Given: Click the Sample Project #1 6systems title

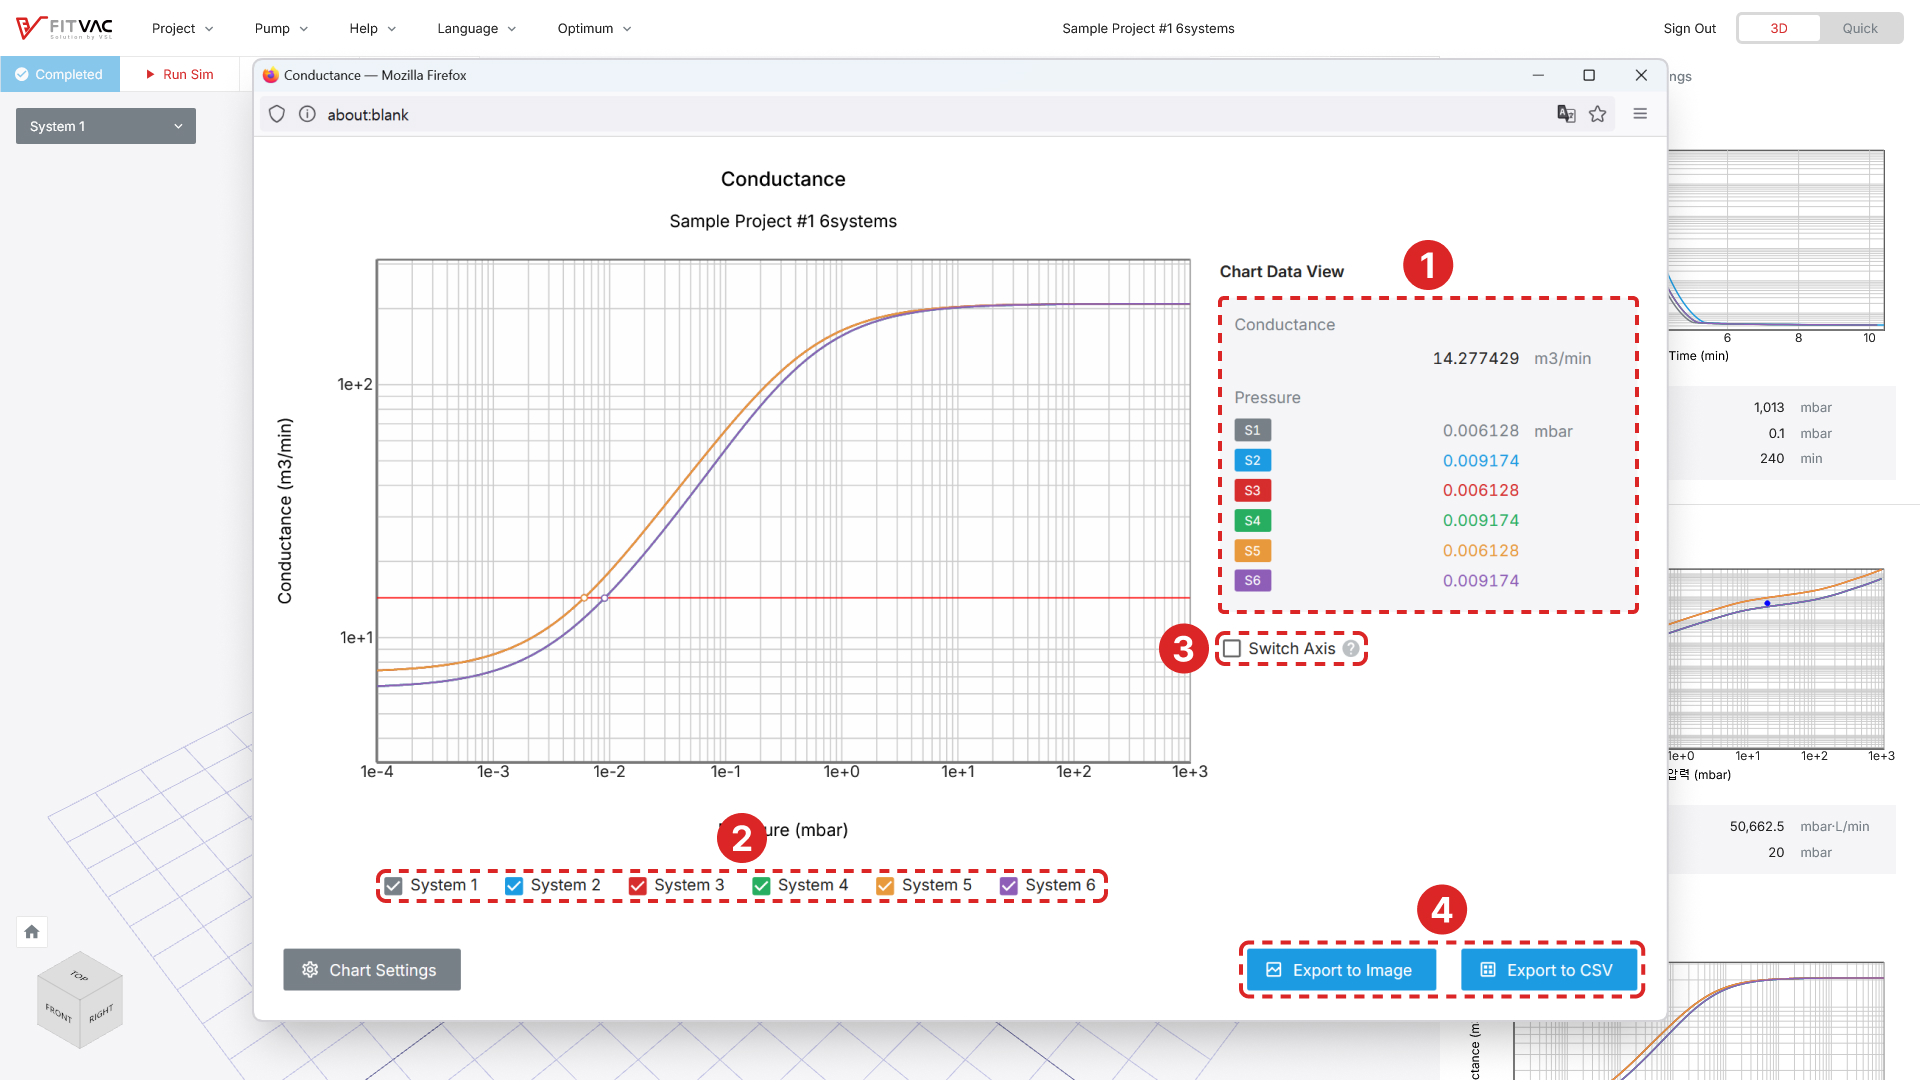Looking at the screenshot, I should coord(1148,28).
